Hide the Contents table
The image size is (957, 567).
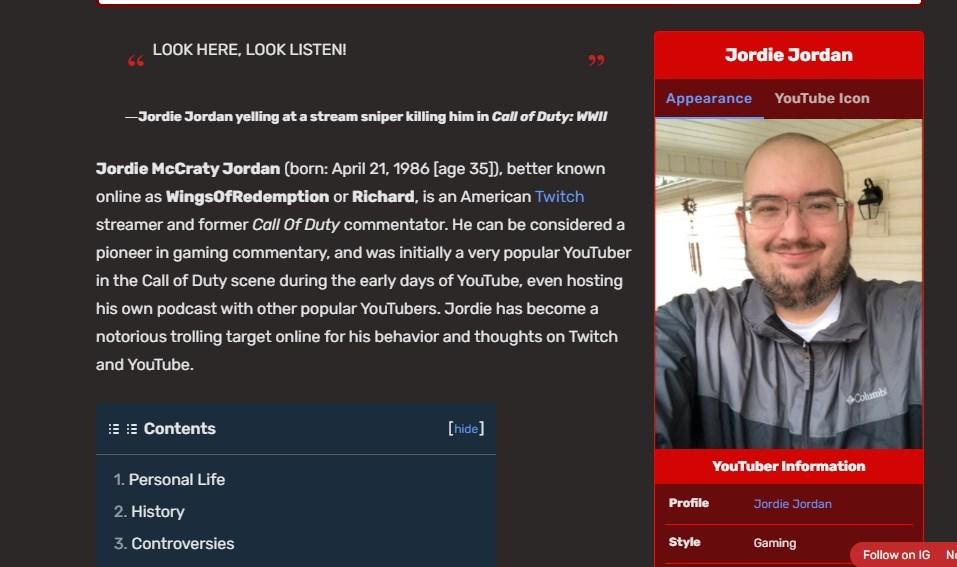point(466,429)
